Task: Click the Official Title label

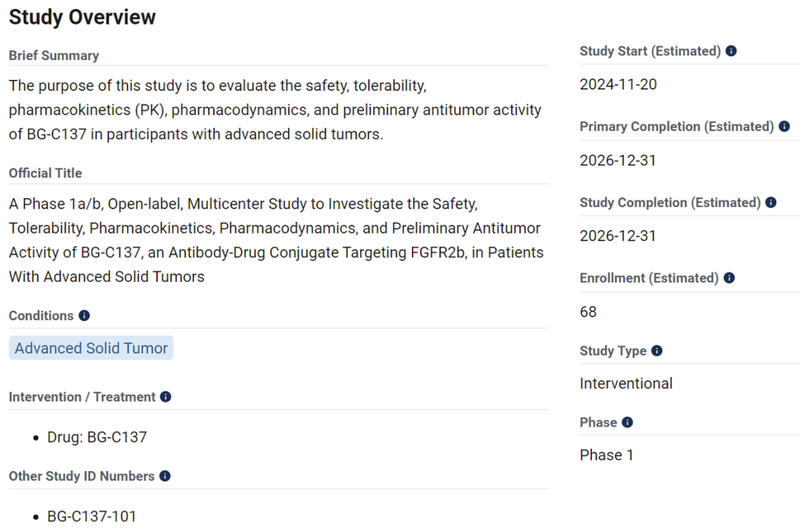Action: point(46,174)
